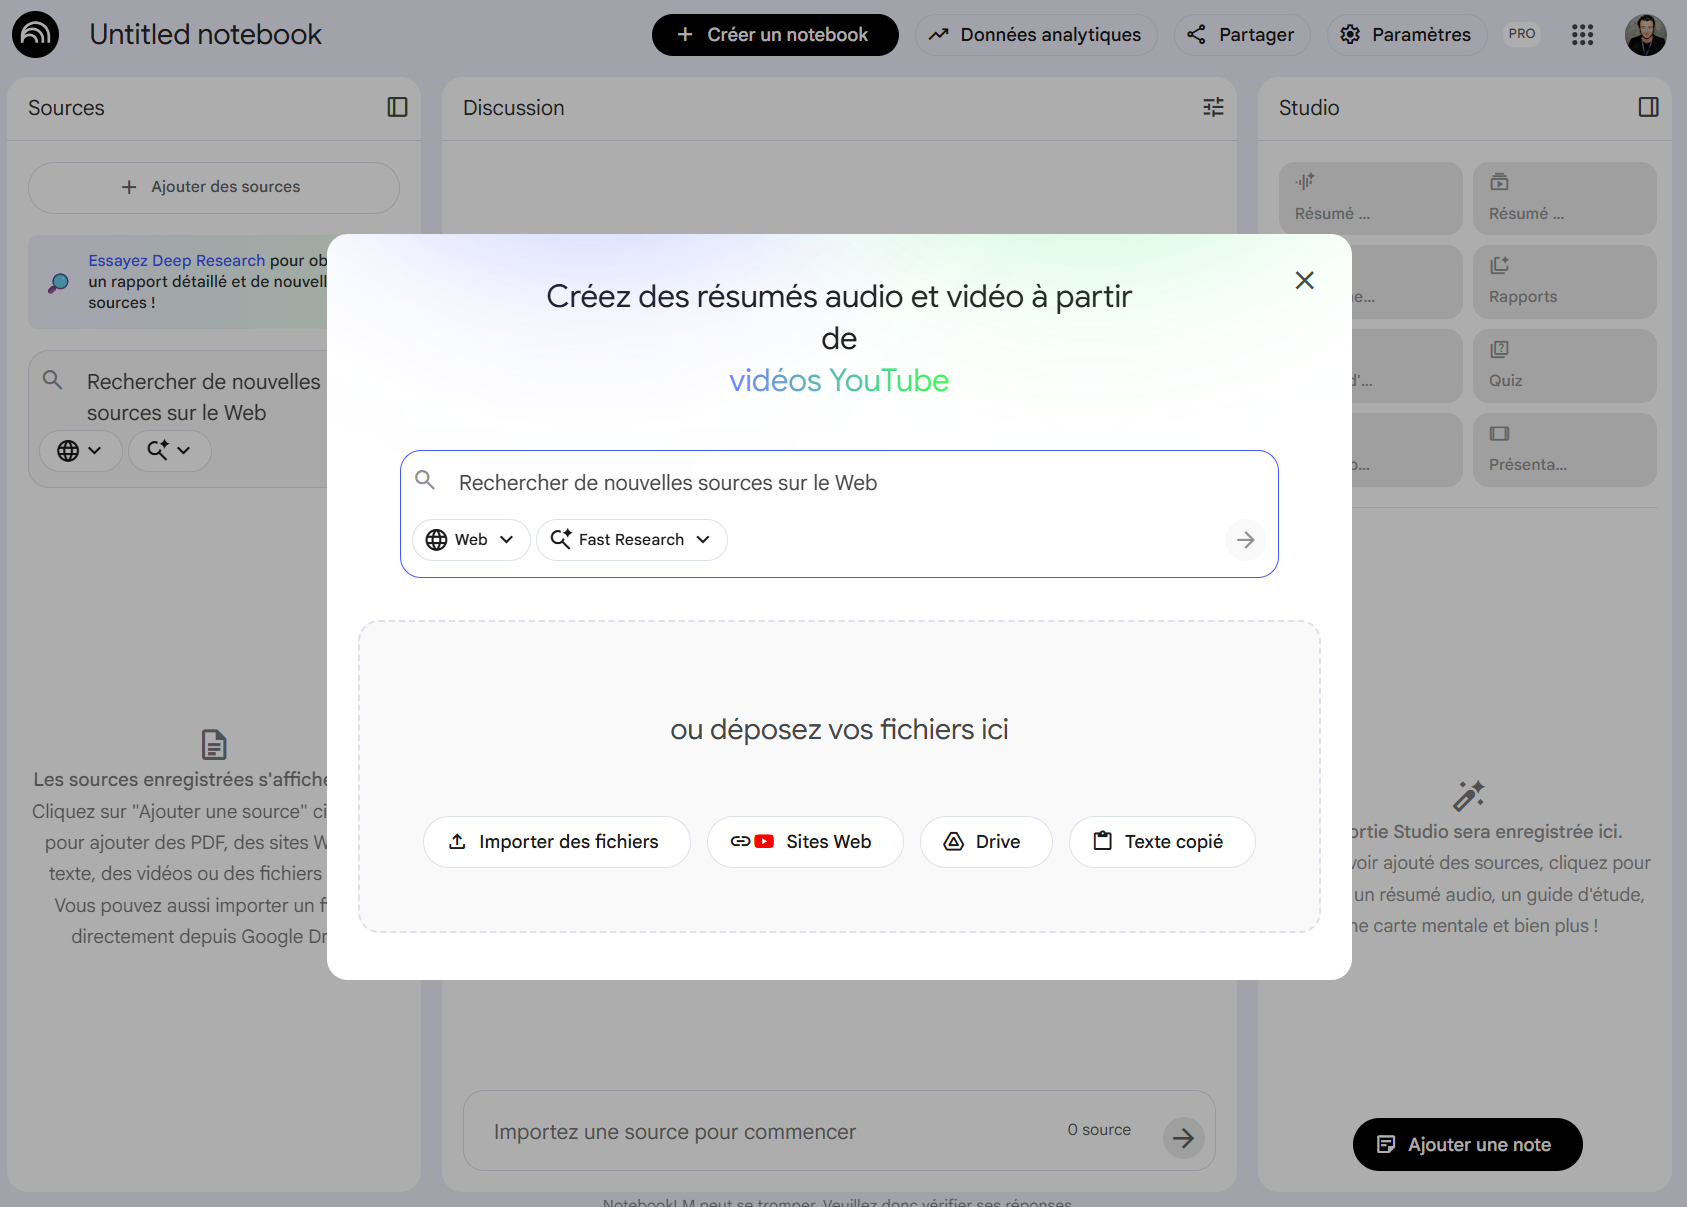Click the NotebookLM logo
The image size is (1687, 1207).
[35, 33]
